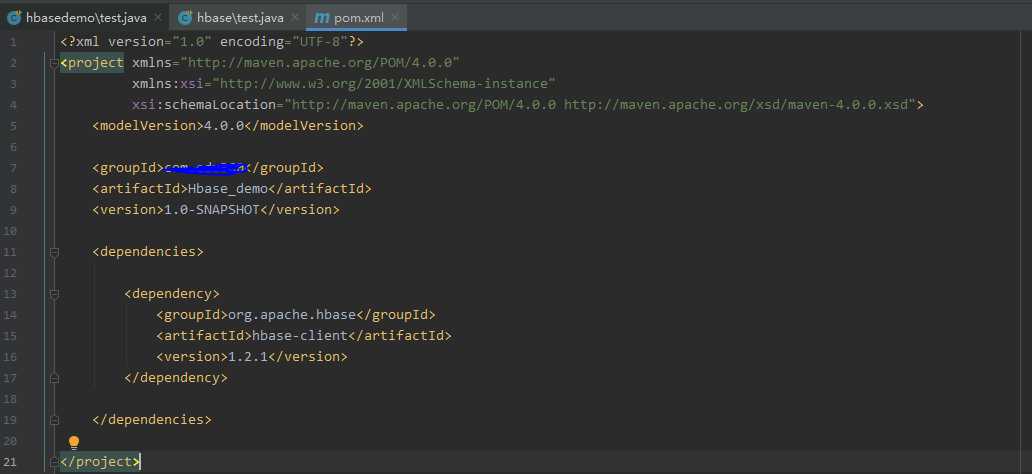Click gutter line number 14
Image resolution: width=1032 pixels, height=474 pixels.
click(x=10, y=315)
